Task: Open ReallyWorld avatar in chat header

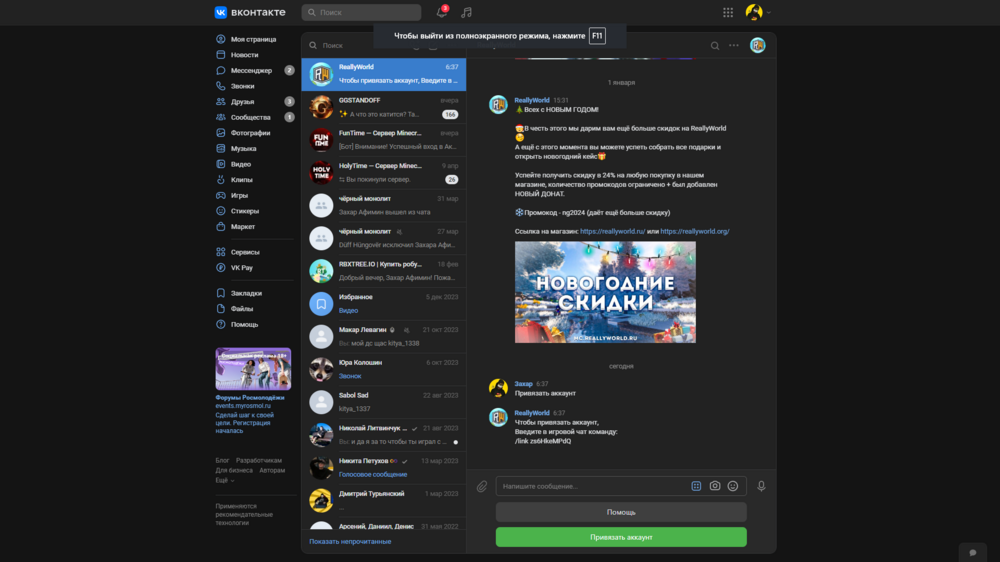Action: tap(758, 45)
